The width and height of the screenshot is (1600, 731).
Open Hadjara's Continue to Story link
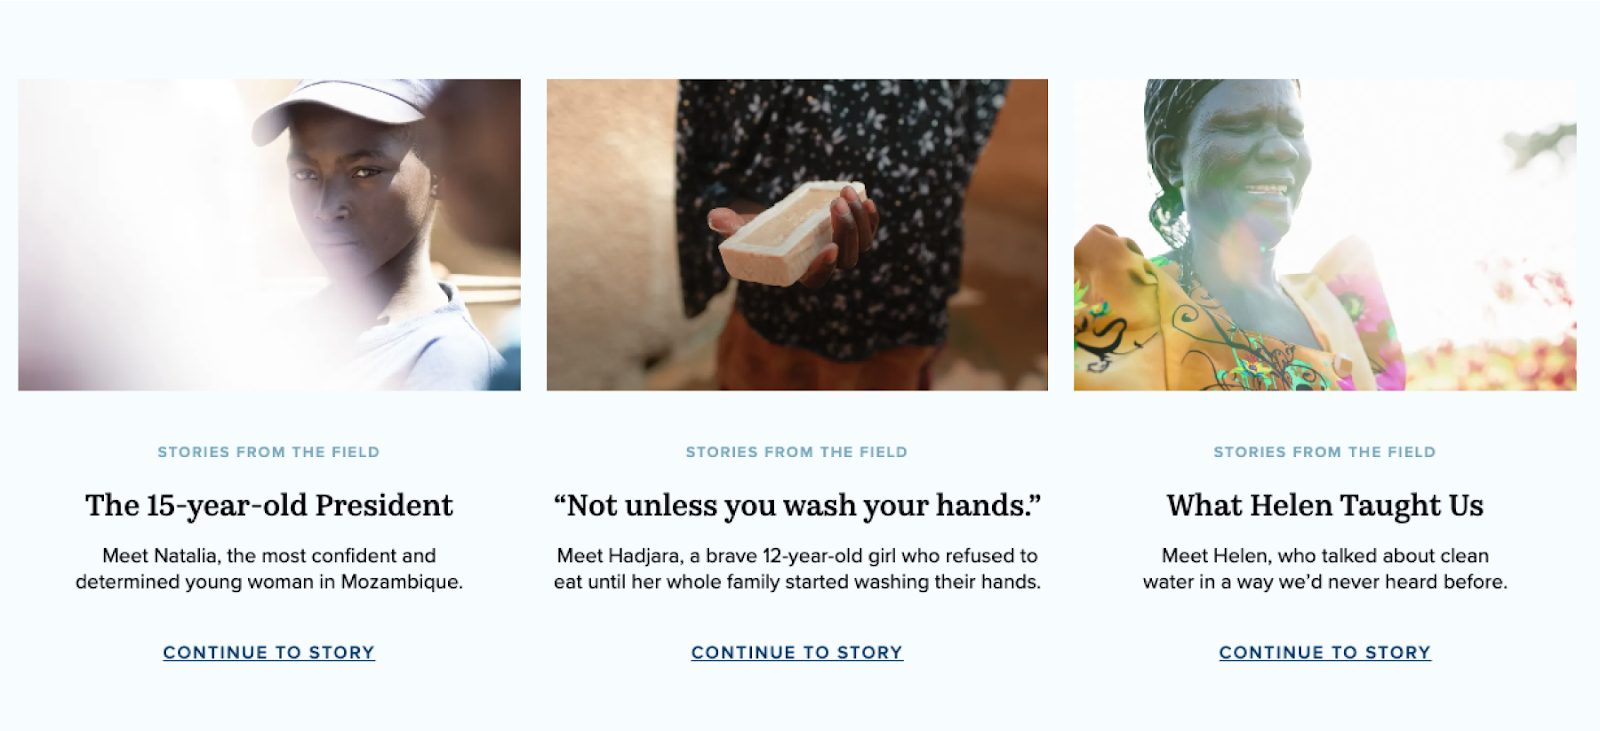click(x=797, y=652)
